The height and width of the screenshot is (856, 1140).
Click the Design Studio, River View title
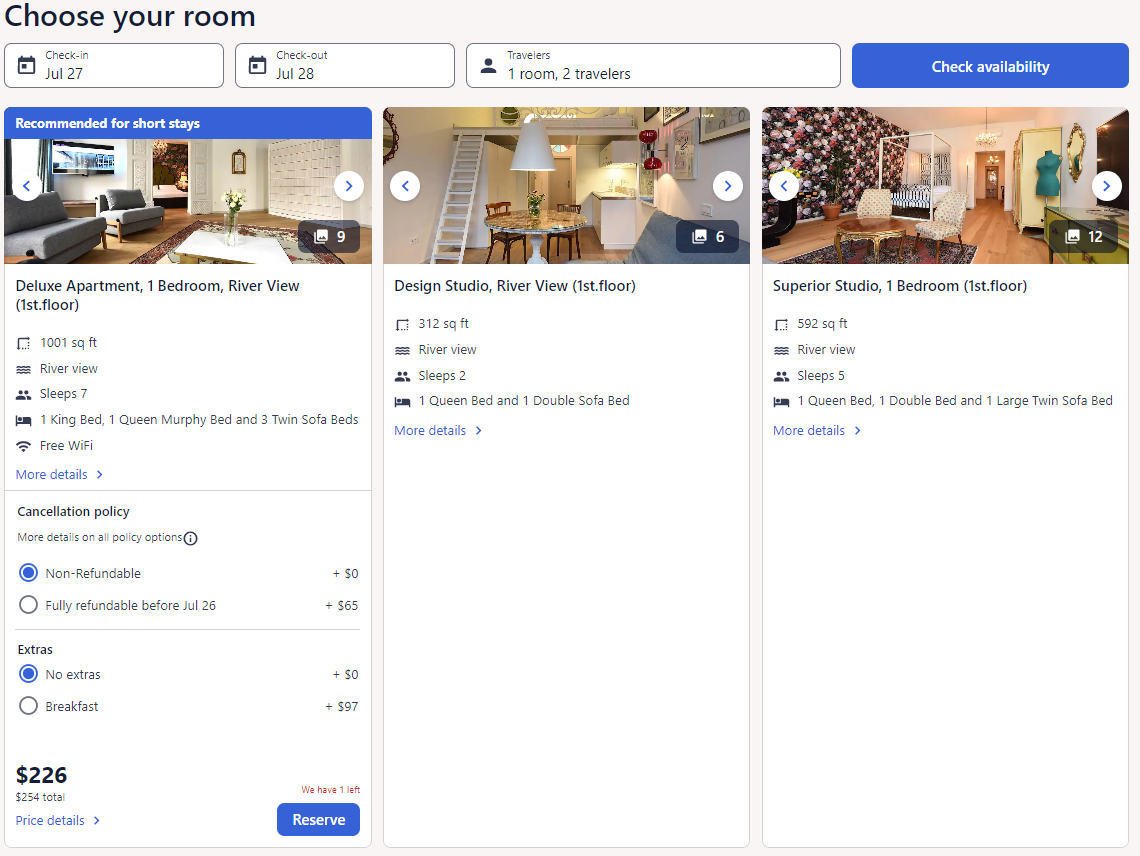point(515,286)
